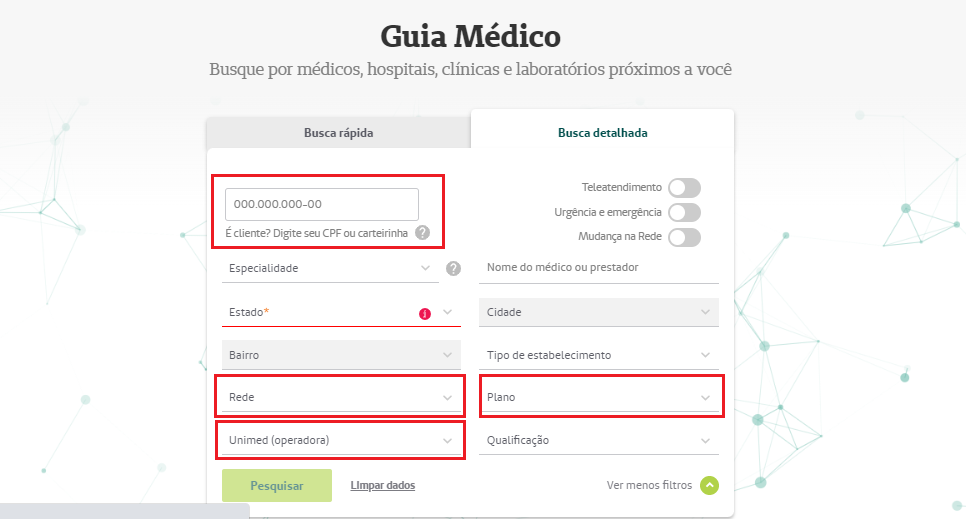The height and width of the screenshot is (528, 966).
Task: Expand the Estado dropdown
Action: (x=341, y=312)
